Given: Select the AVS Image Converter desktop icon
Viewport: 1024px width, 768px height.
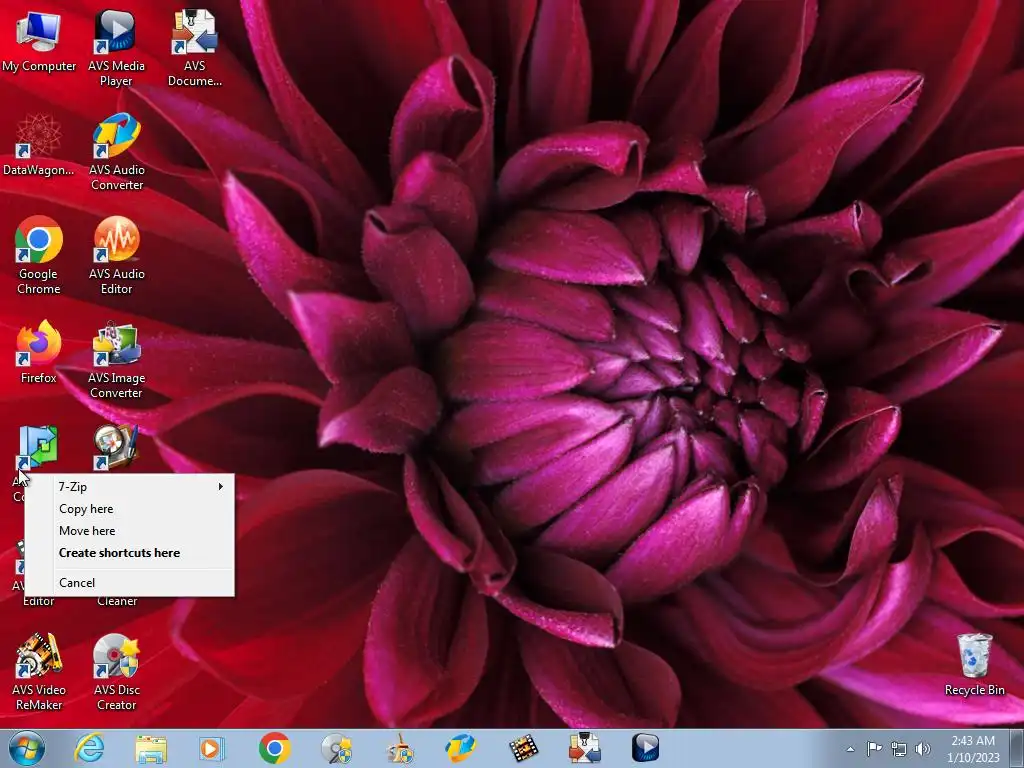Looking at the screenshot, I should pos(116,360).
